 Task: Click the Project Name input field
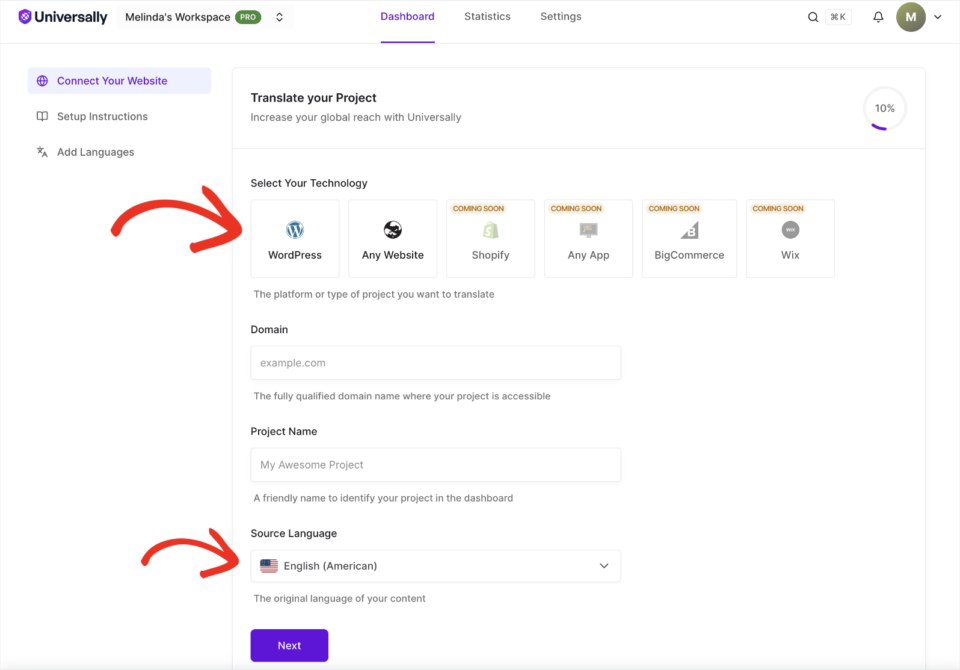pyautogui.click(x=435, y=465)
